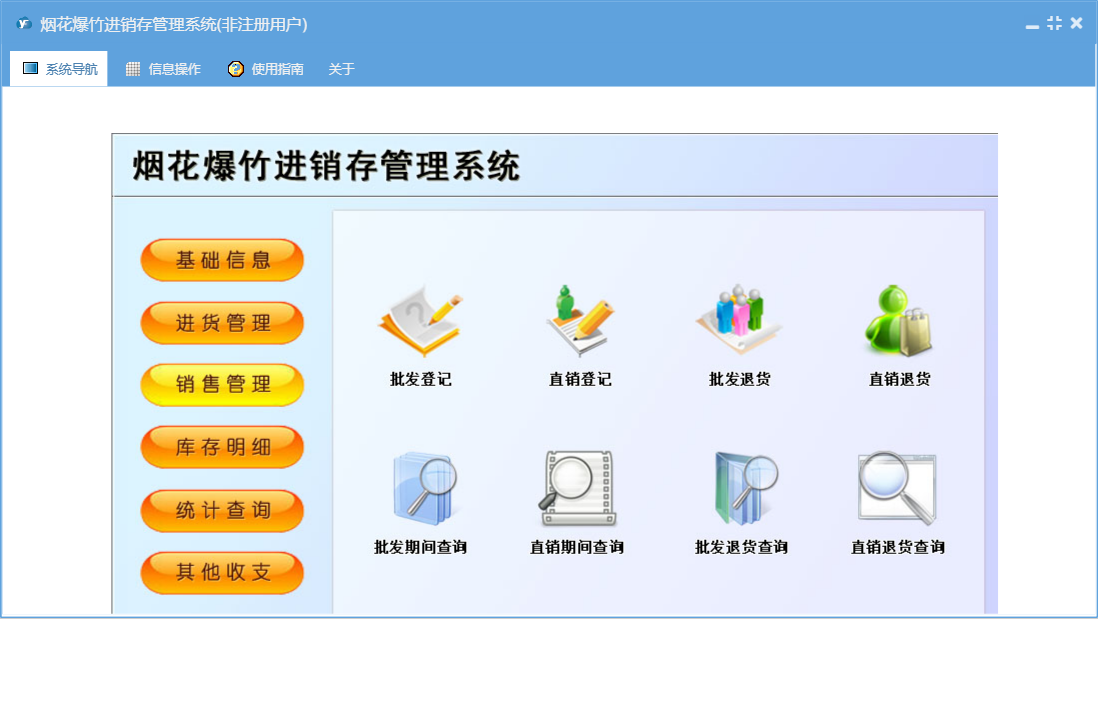Screen dimensions: 1098x728
Task: Close the 烟花爆竹进销存管理系统 window
Action: click(1076, 23)
